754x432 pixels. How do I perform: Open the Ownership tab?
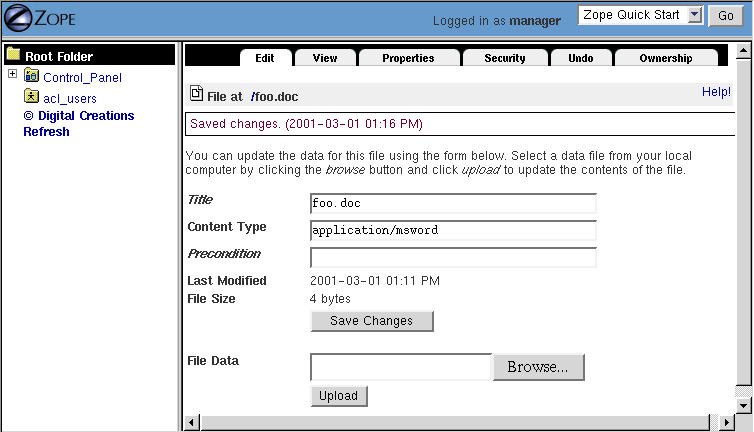pyautogui.click(x=666, y=58)
